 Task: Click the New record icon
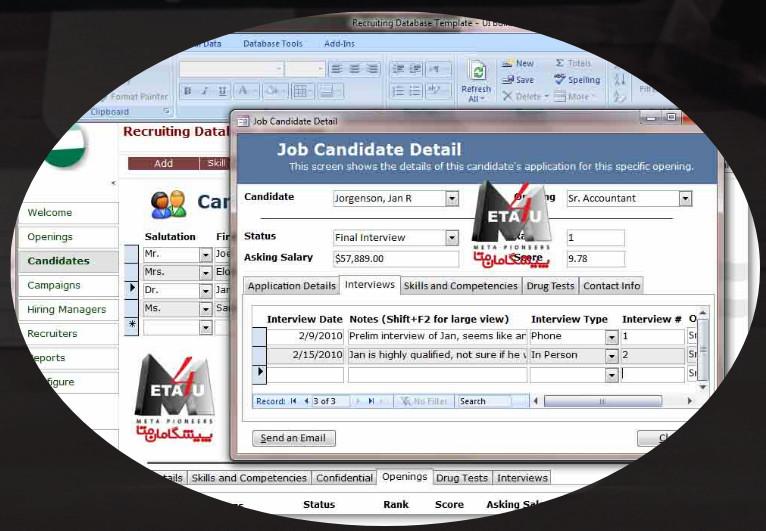pyautogui.click(x=518, y=64)
